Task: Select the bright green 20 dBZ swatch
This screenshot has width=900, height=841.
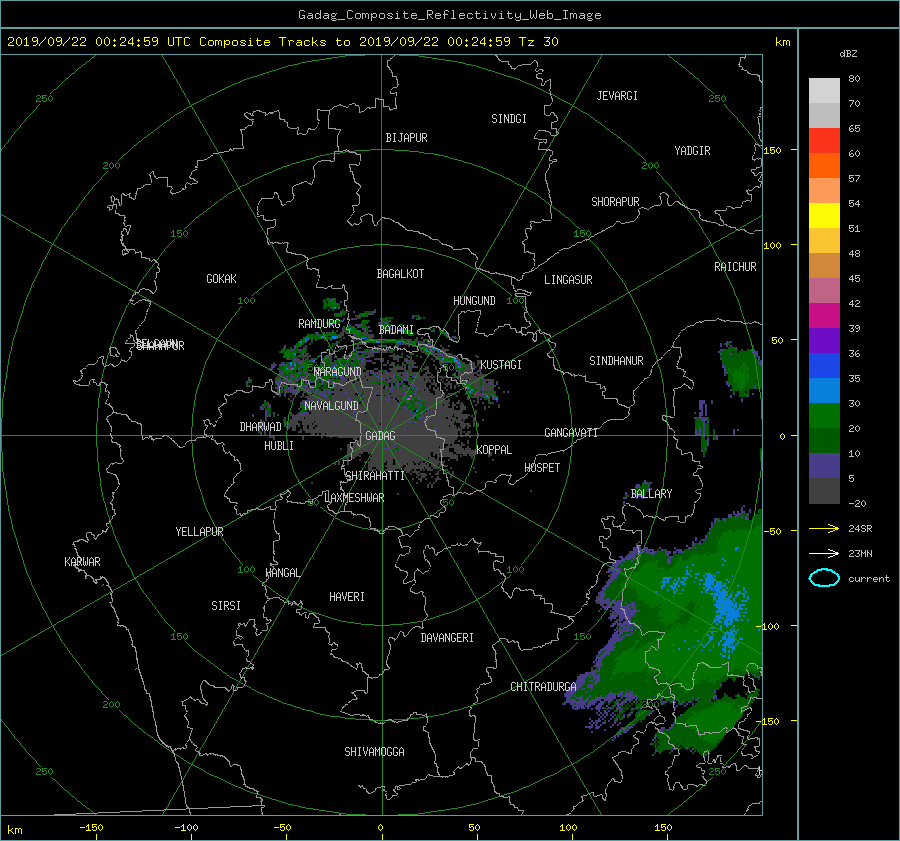Action: tap(824, 415)
